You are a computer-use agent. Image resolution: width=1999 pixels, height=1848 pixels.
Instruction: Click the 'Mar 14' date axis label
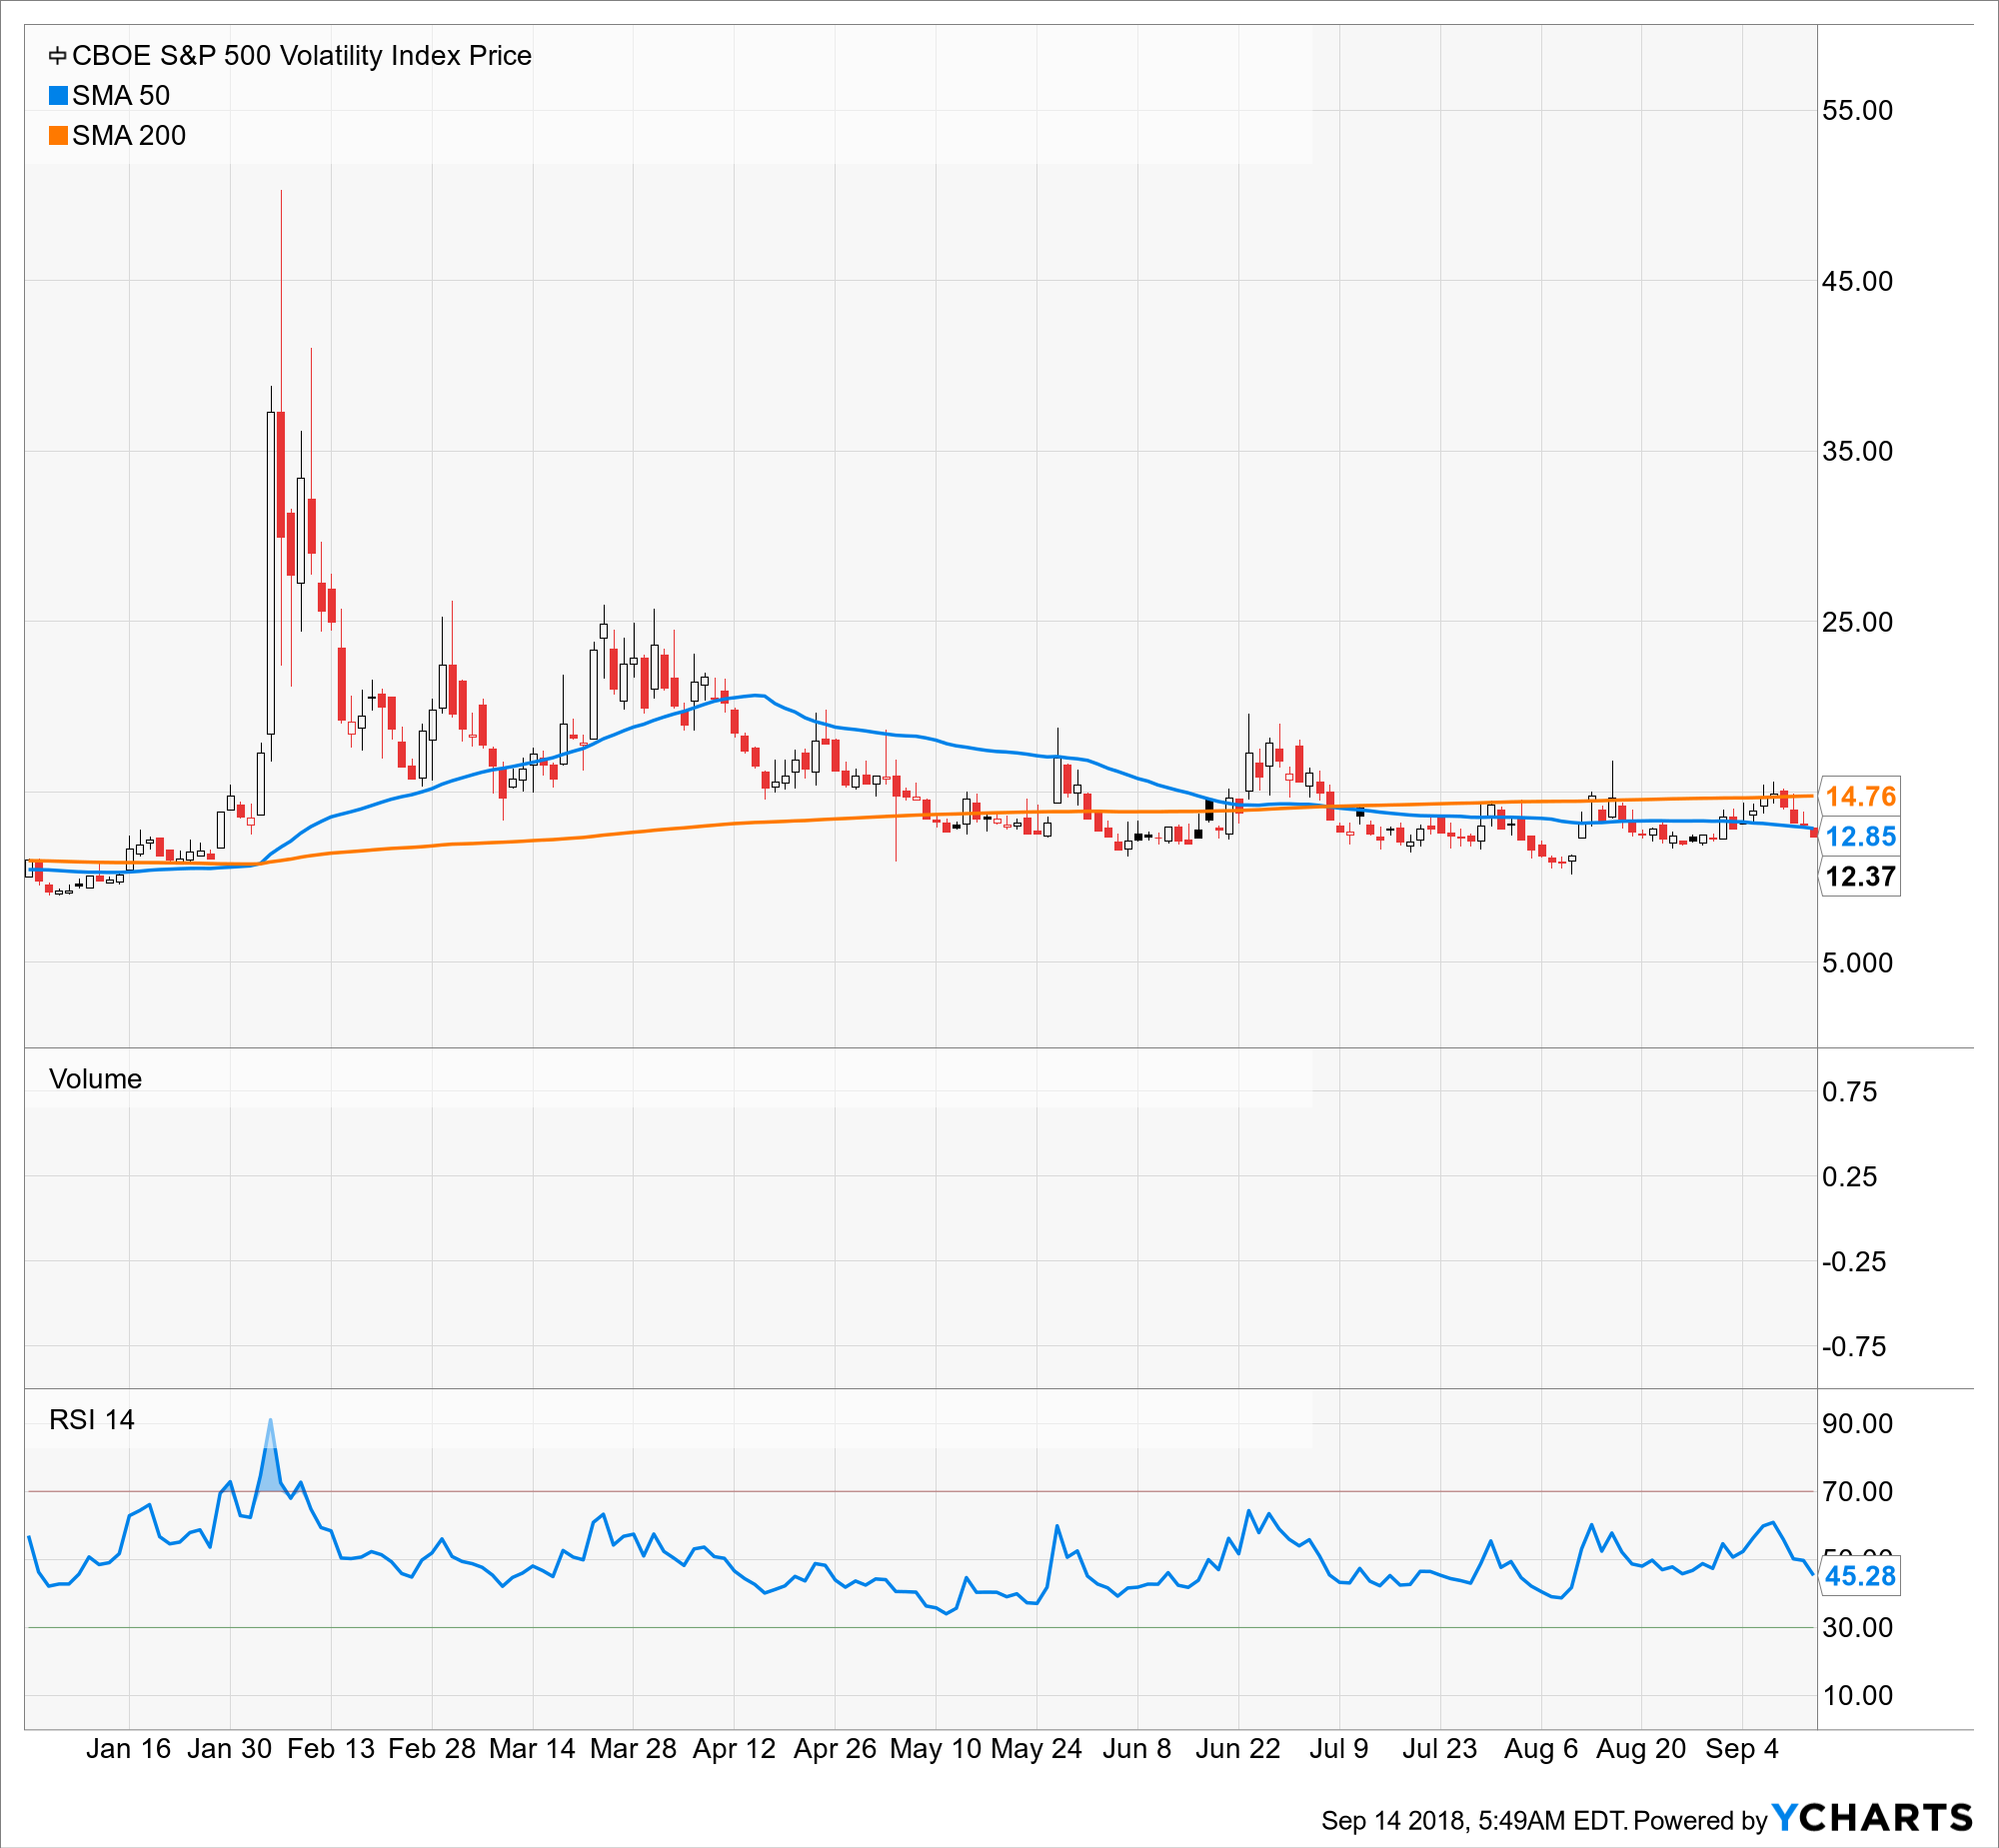pos(532,1749)
